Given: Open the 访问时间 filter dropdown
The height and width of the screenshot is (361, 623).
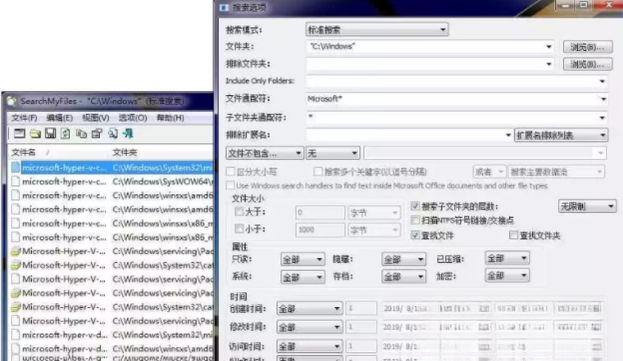Looking at the screenshot, I should pyautogui.click(x=309, y=346).
